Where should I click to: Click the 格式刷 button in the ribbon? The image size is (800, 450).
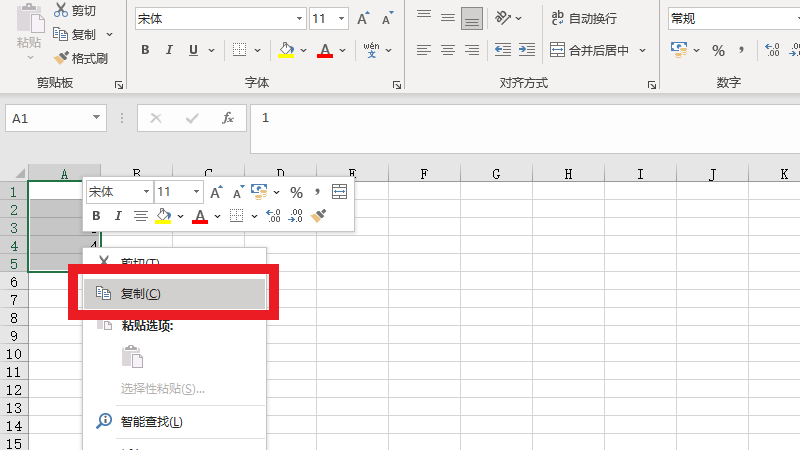(80, 57)
